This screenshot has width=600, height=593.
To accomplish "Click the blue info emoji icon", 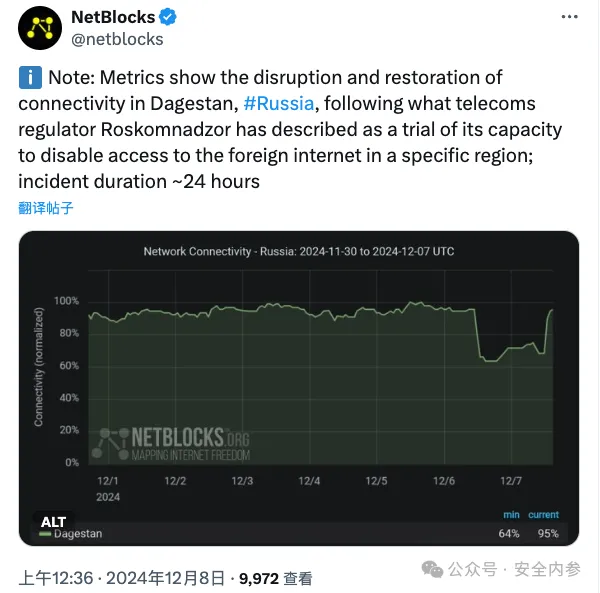I will point(30,78).
